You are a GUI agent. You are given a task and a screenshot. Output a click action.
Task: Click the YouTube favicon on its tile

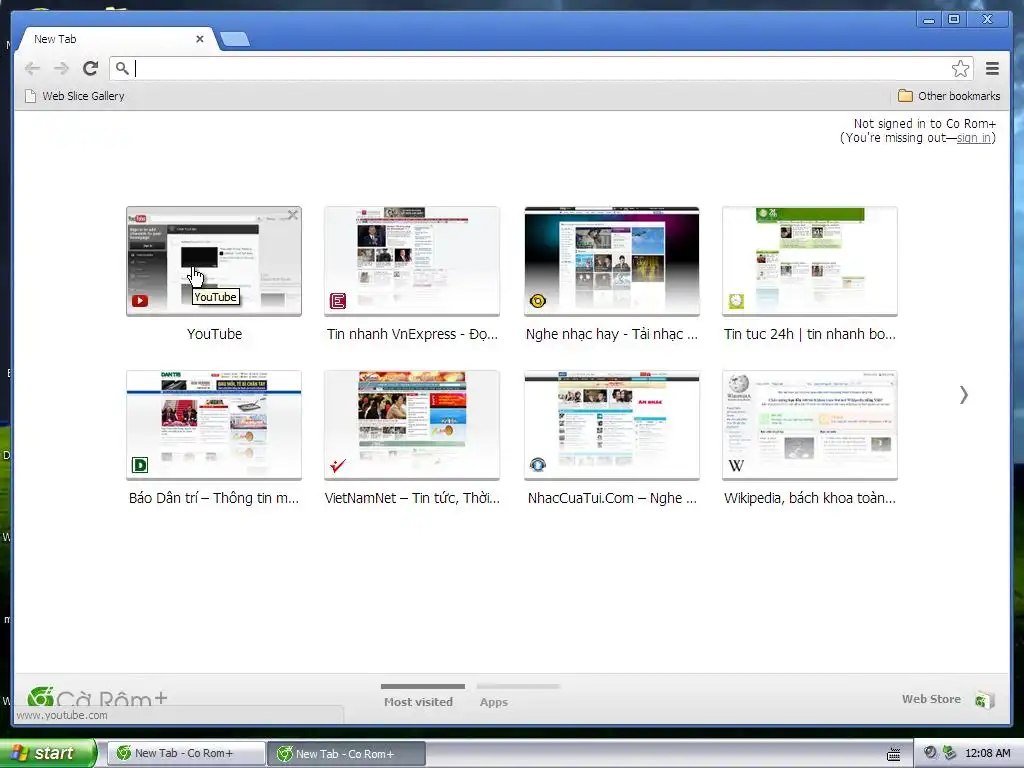(x=140, y=301)
